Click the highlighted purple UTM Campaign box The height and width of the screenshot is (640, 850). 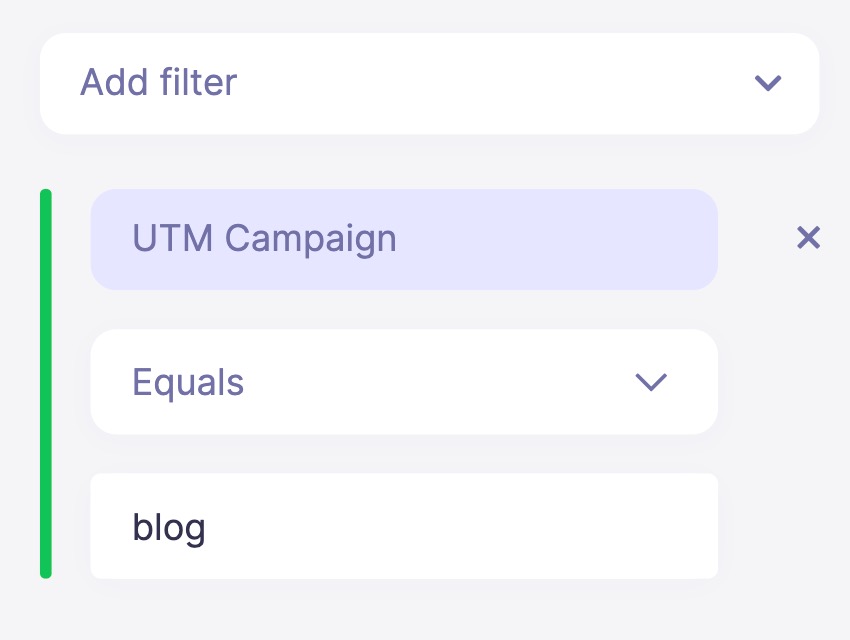404,239
